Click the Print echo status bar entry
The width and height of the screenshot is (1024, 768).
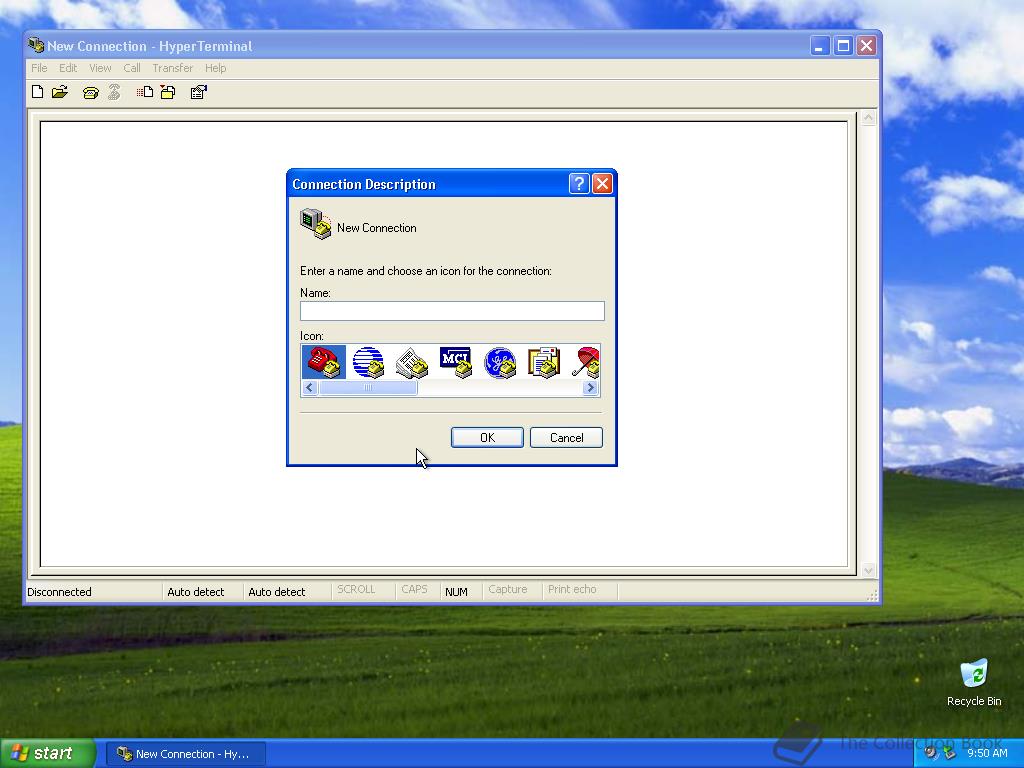tap(572, 589)
